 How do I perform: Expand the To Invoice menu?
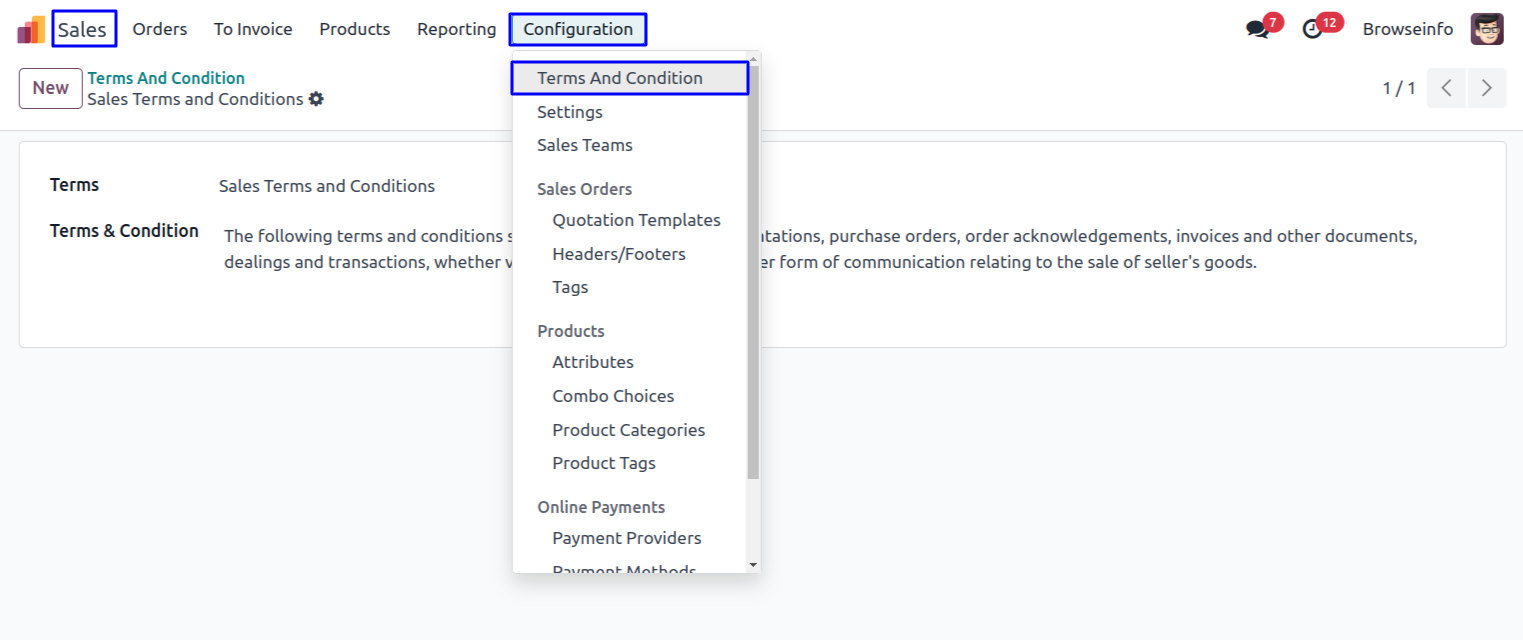click(253, 29)
